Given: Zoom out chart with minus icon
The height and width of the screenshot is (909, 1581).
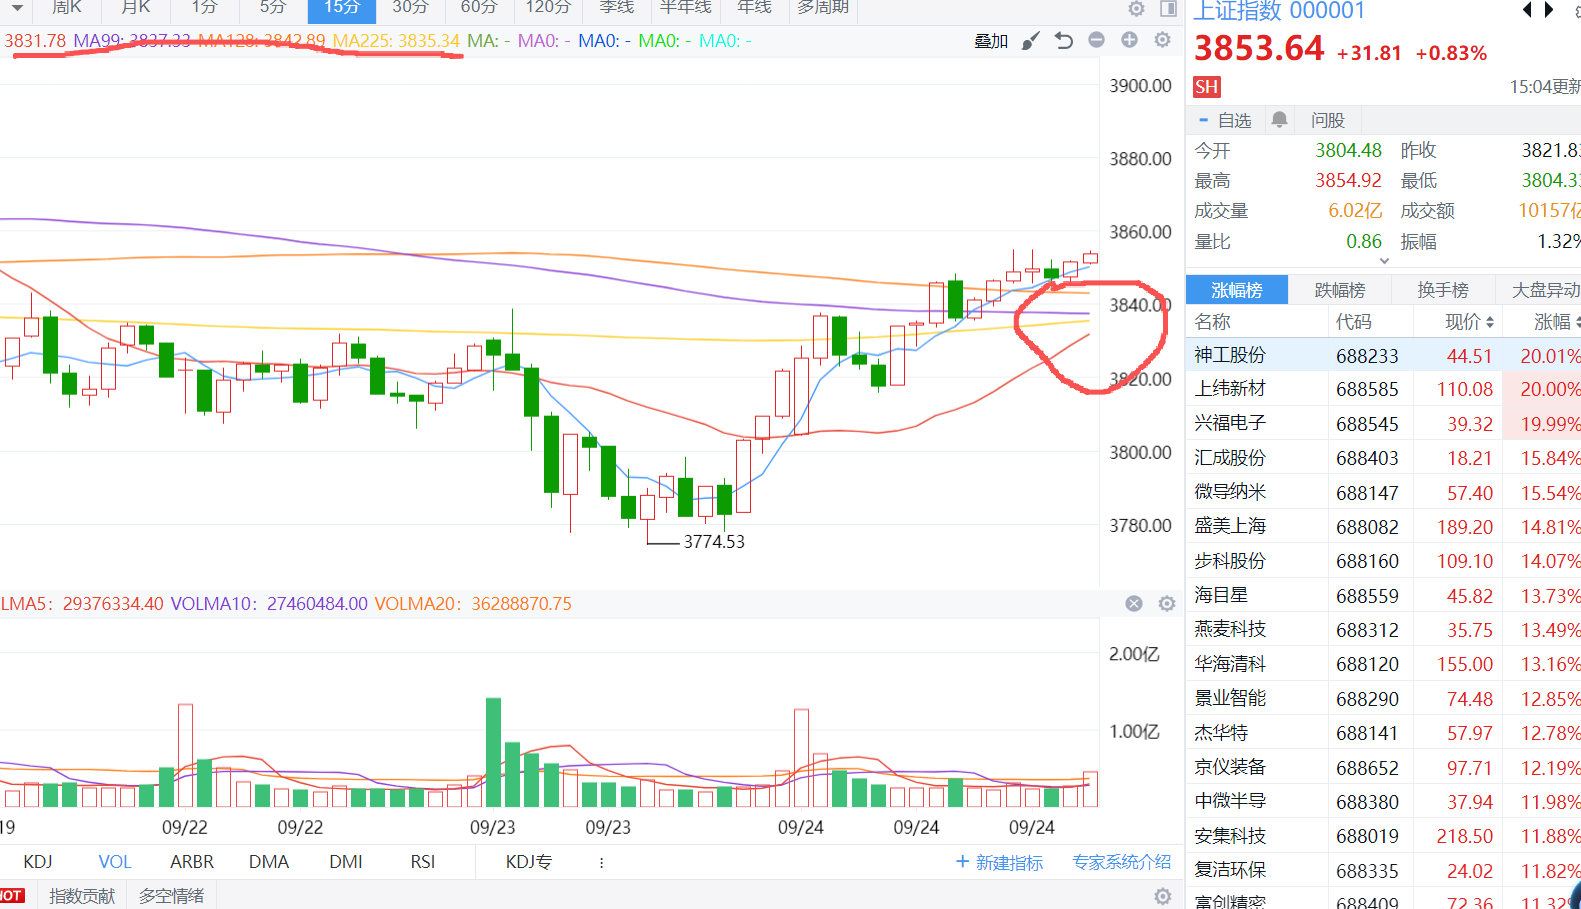Looking at the screenshot, I should tap(1097, 40).
